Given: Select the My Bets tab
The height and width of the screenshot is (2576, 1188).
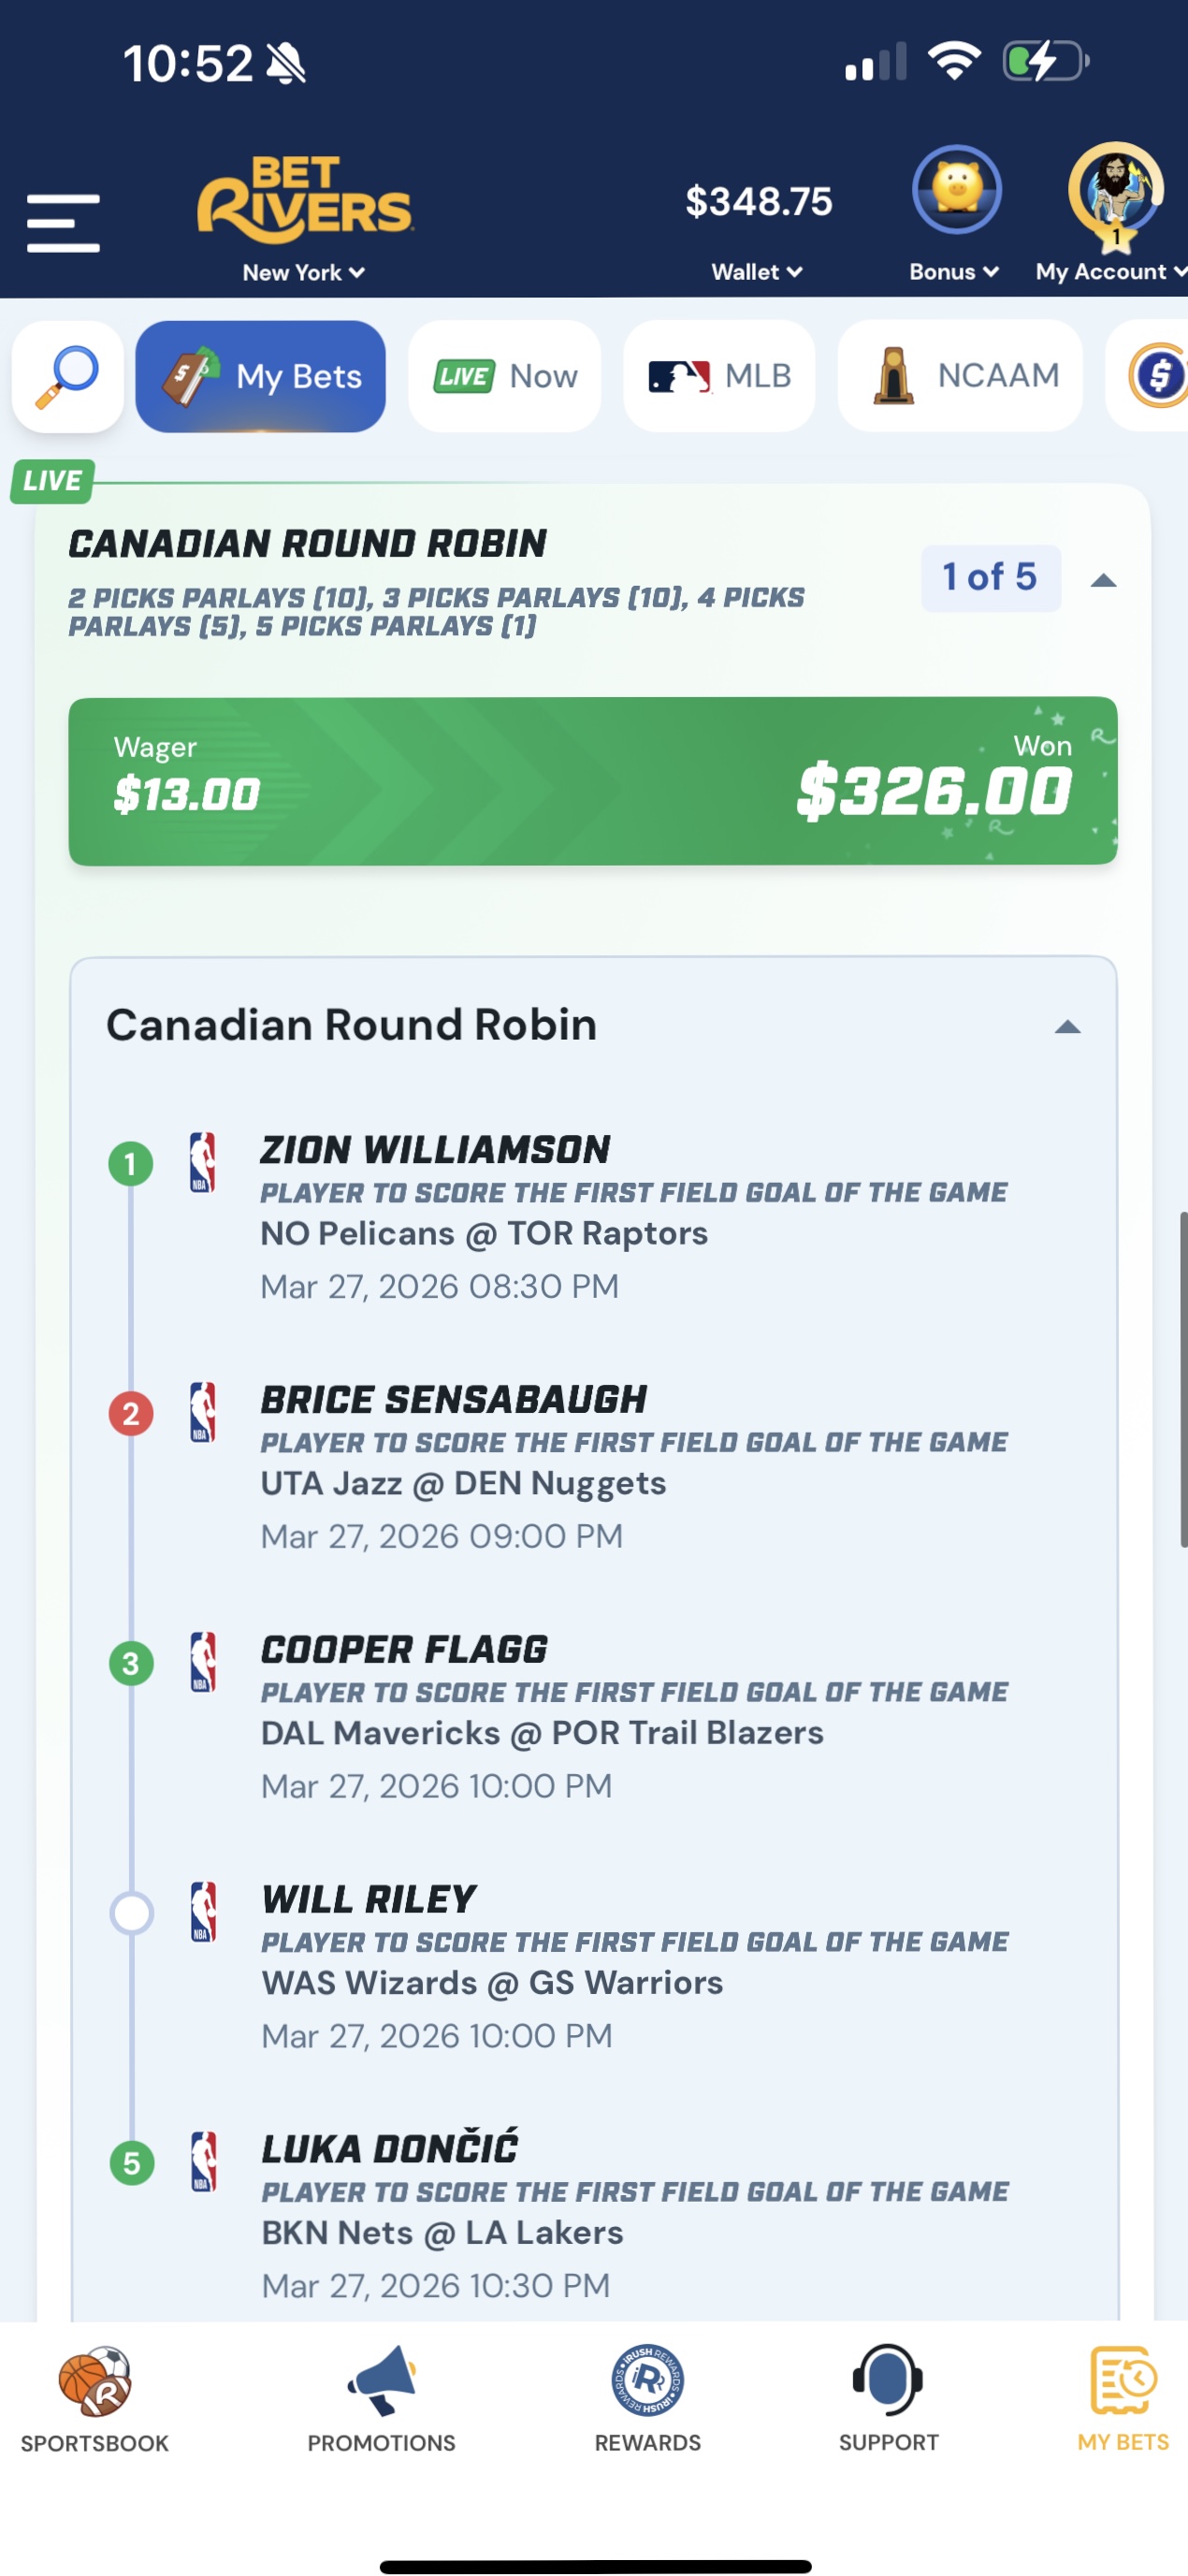Looking at the screenshot, I should [261, 377].
